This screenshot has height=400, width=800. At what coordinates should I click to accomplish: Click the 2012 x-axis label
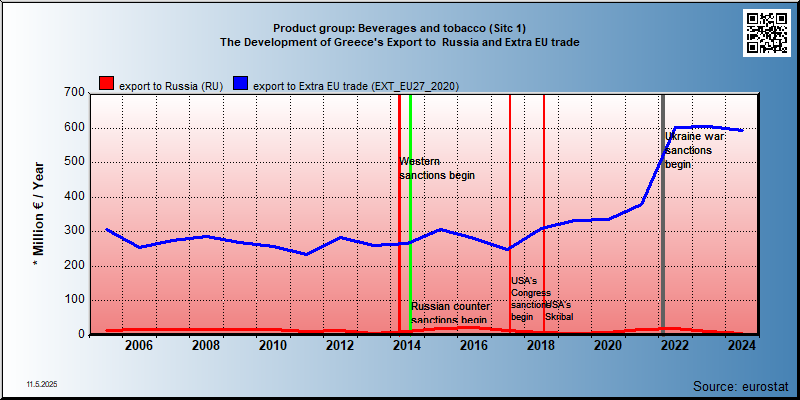(340, 345)
